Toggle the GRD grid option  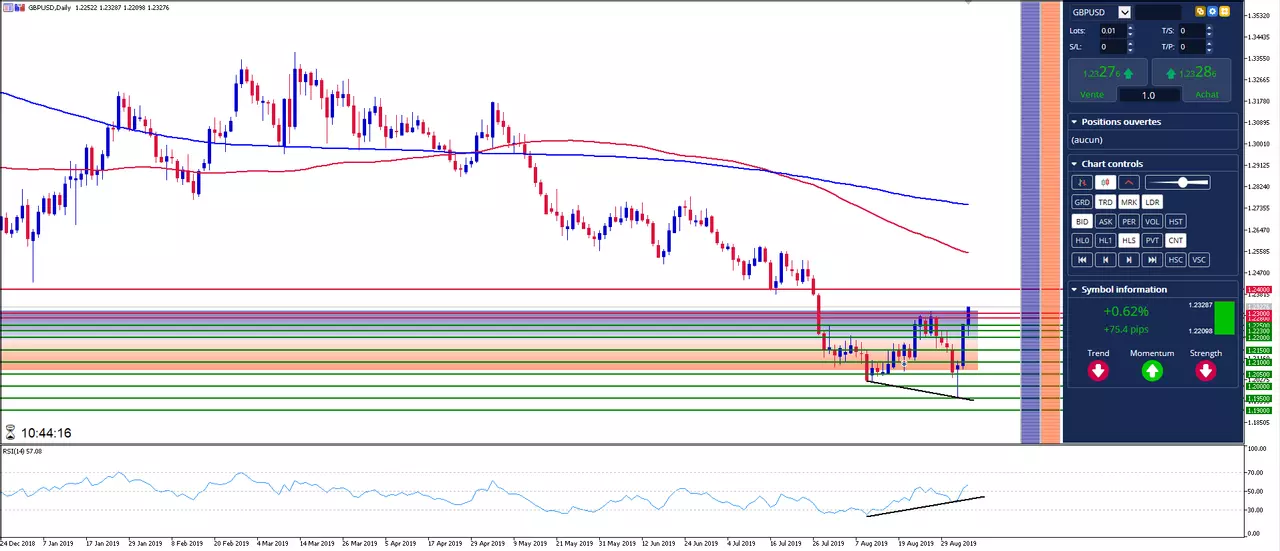(x=1082, y=202)
